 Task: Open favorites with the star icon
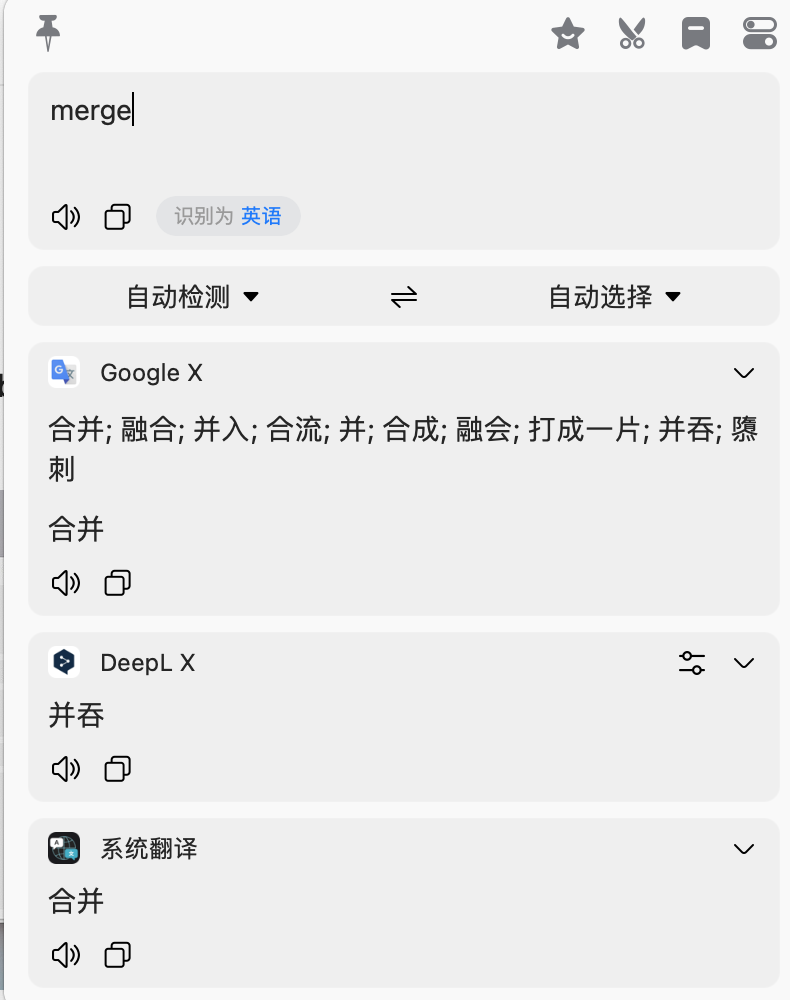coord(567,33)
